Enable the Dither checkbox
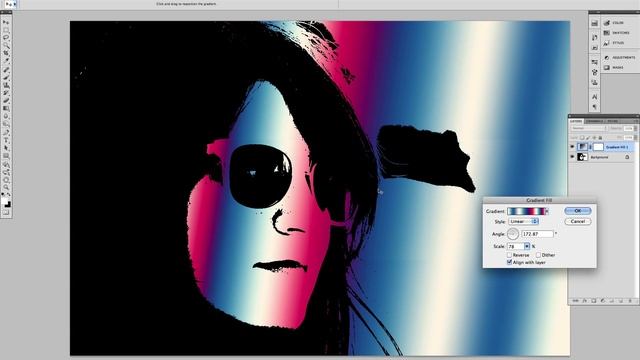 [x=538, y=255]
